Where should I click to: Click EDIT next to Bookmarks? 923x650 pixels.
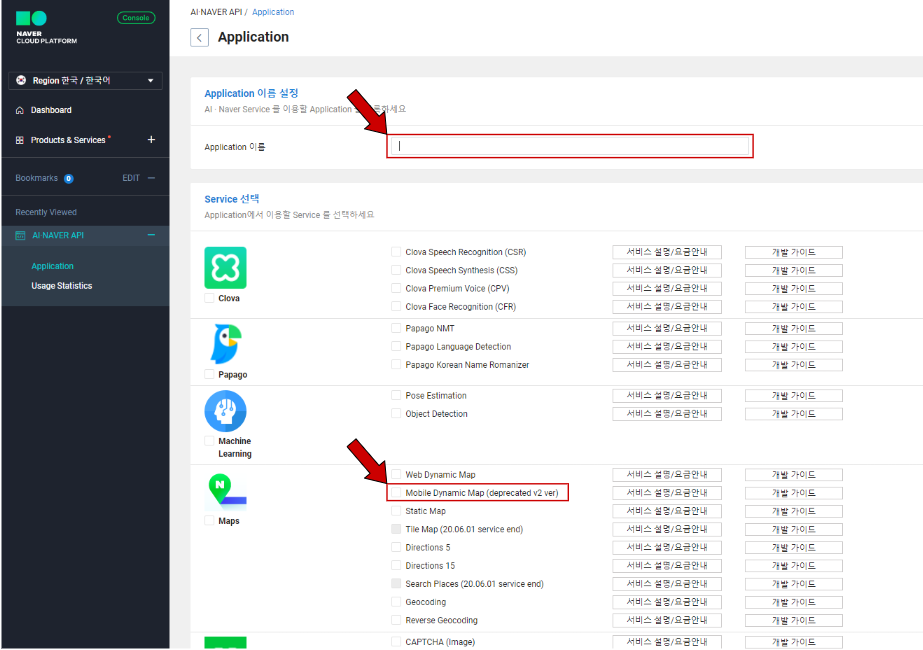131,178
